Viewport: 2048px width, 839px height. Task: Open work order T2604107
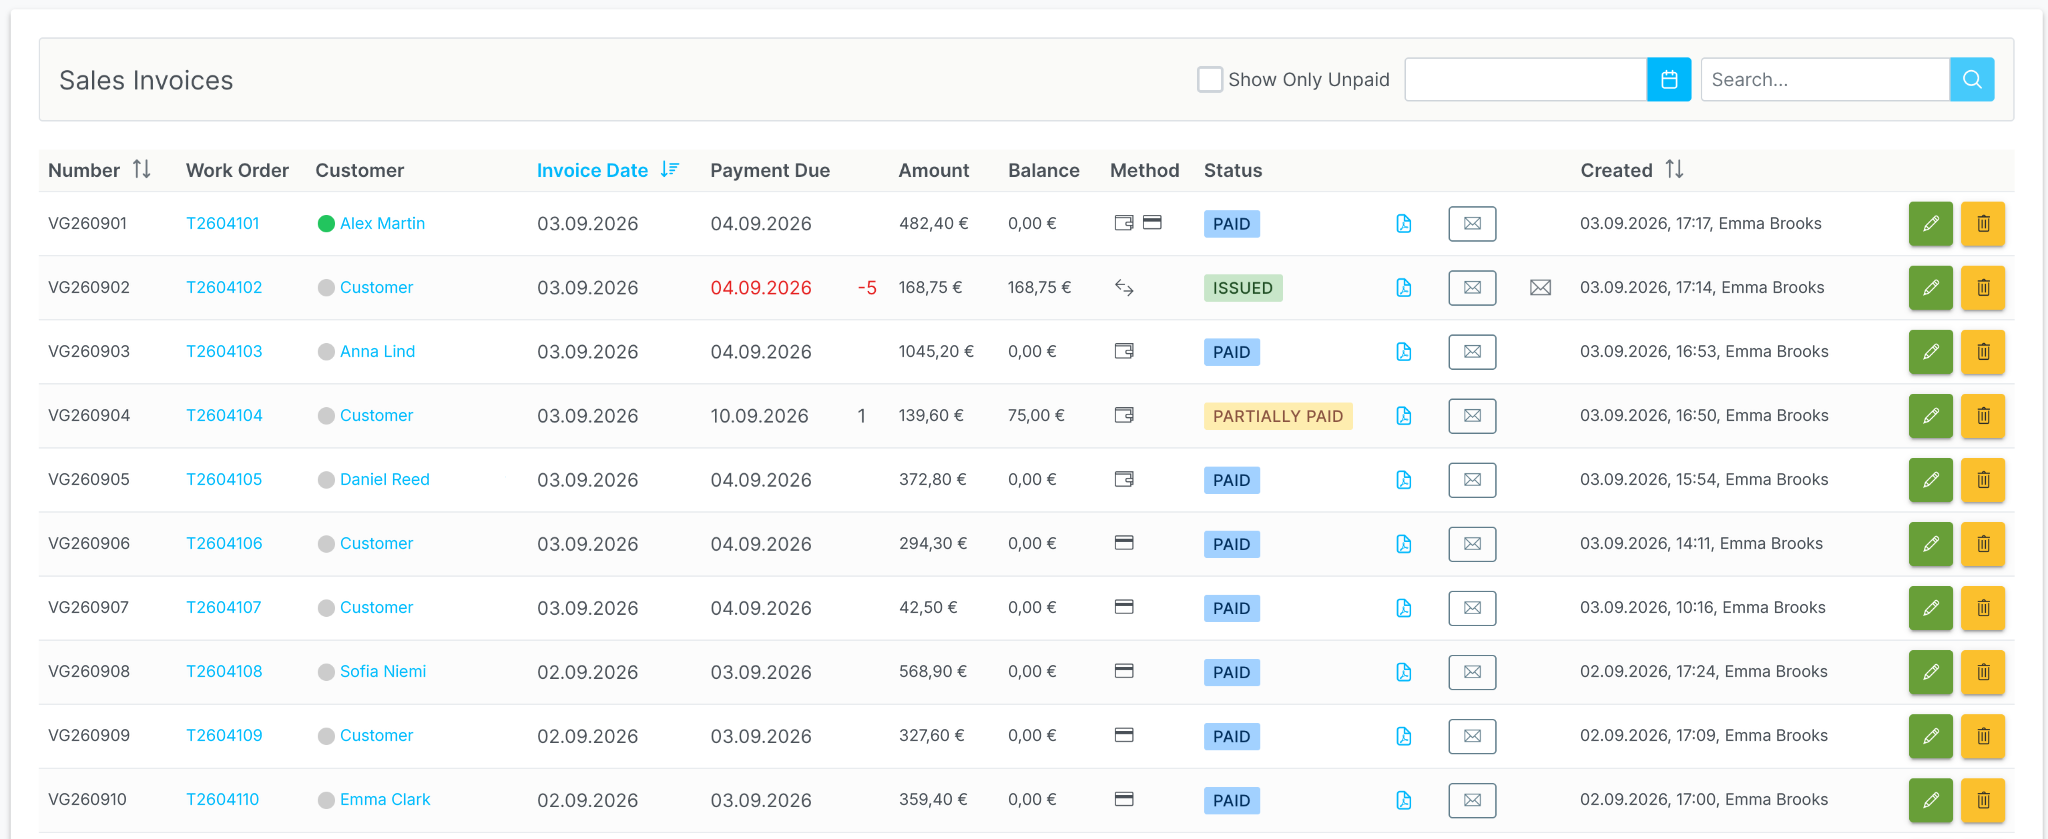click(x=224, y=607)
